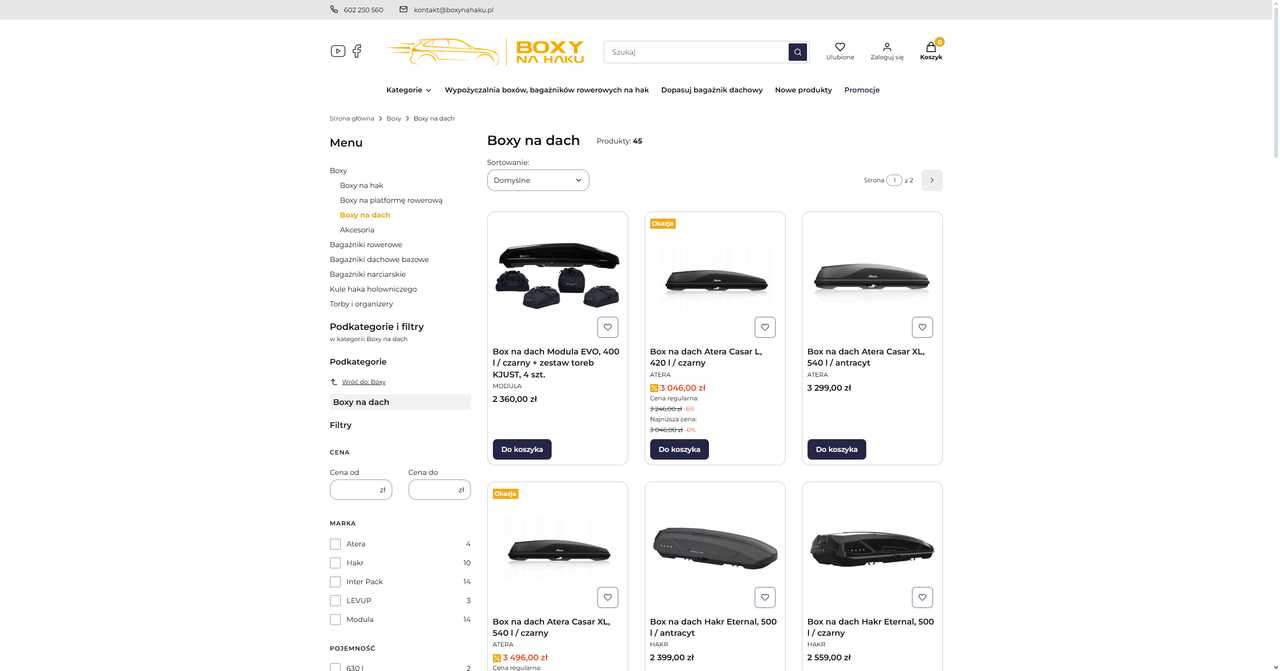This screenshot has height=671, width=1280.
Task: Click the search magnifier button
Action: (x=797, y=52)
